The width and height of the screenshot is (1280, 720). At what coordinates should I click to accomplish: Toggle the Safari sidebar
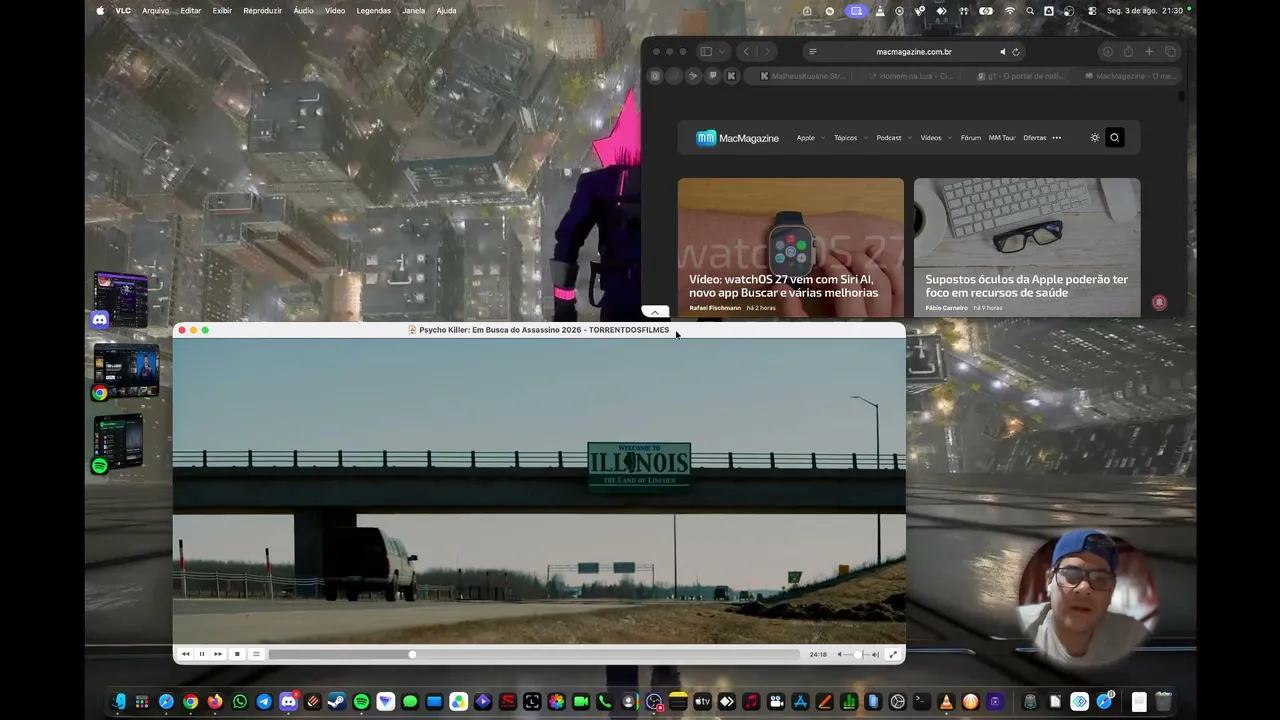tap(706, 52)
